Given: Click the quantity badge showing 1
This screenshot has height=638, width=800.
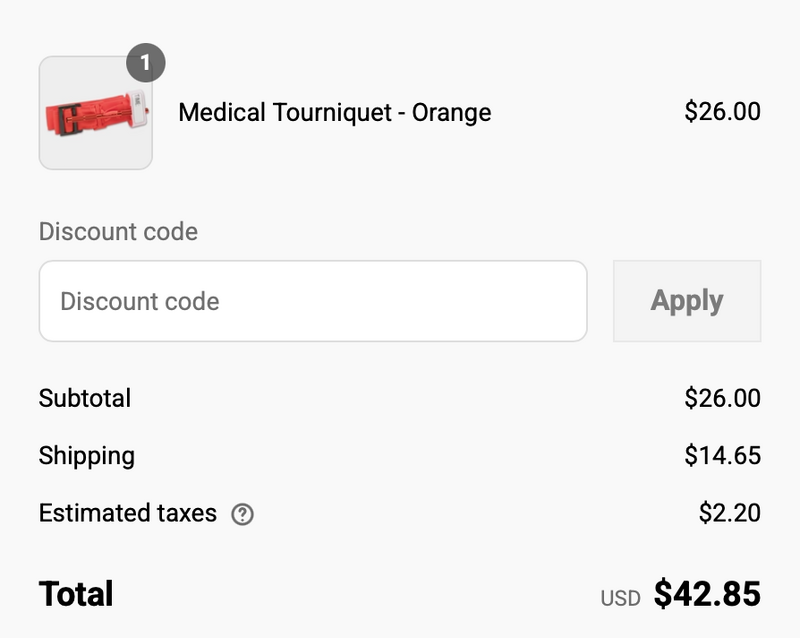Looking at the screenshot, I should pos(145,64).
